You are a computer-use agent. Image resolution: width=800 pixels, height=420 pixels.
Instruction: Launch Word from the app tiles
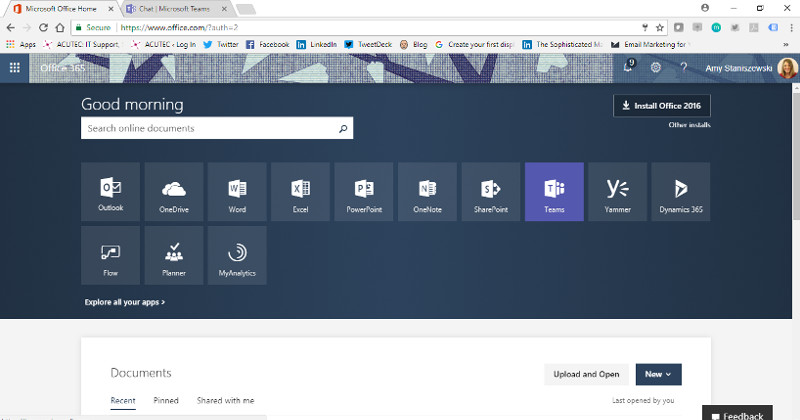coord(237,191)
